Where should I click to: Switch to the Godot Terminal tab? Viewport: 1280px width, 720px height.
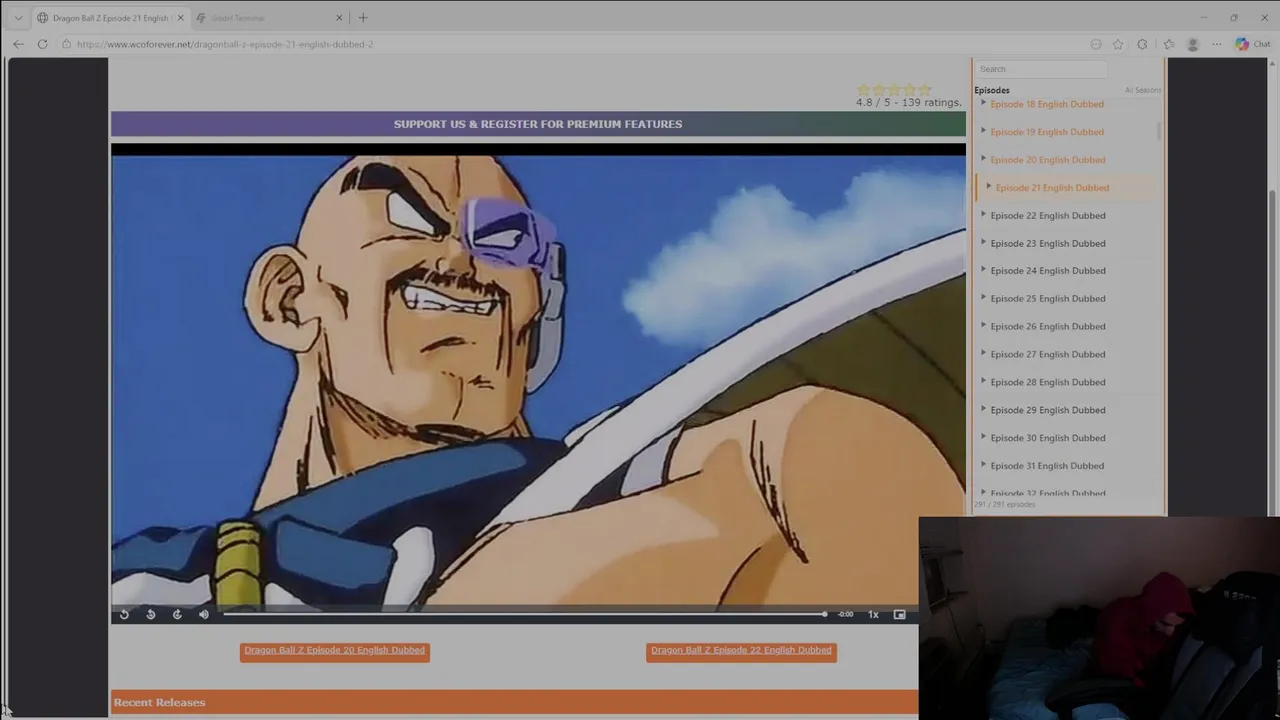[x=270, y=17]
